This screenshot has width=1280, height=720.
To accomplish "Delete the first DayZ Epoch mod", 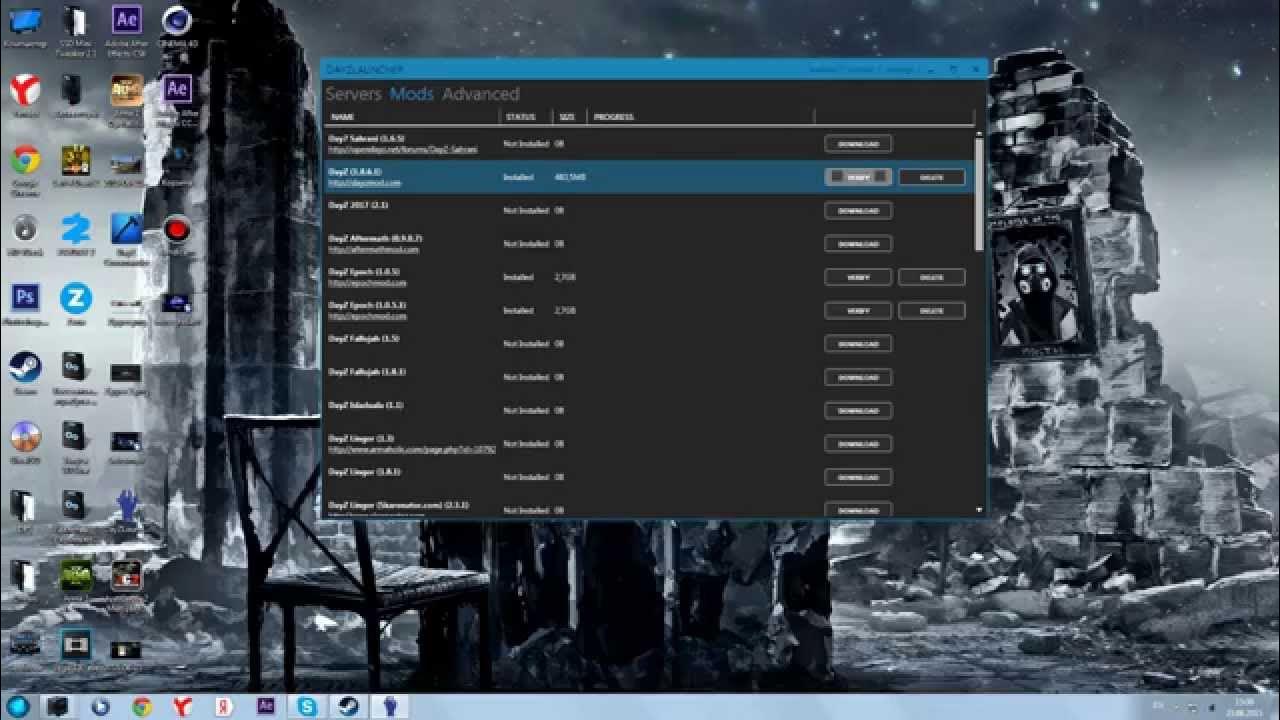I will 931,277.
